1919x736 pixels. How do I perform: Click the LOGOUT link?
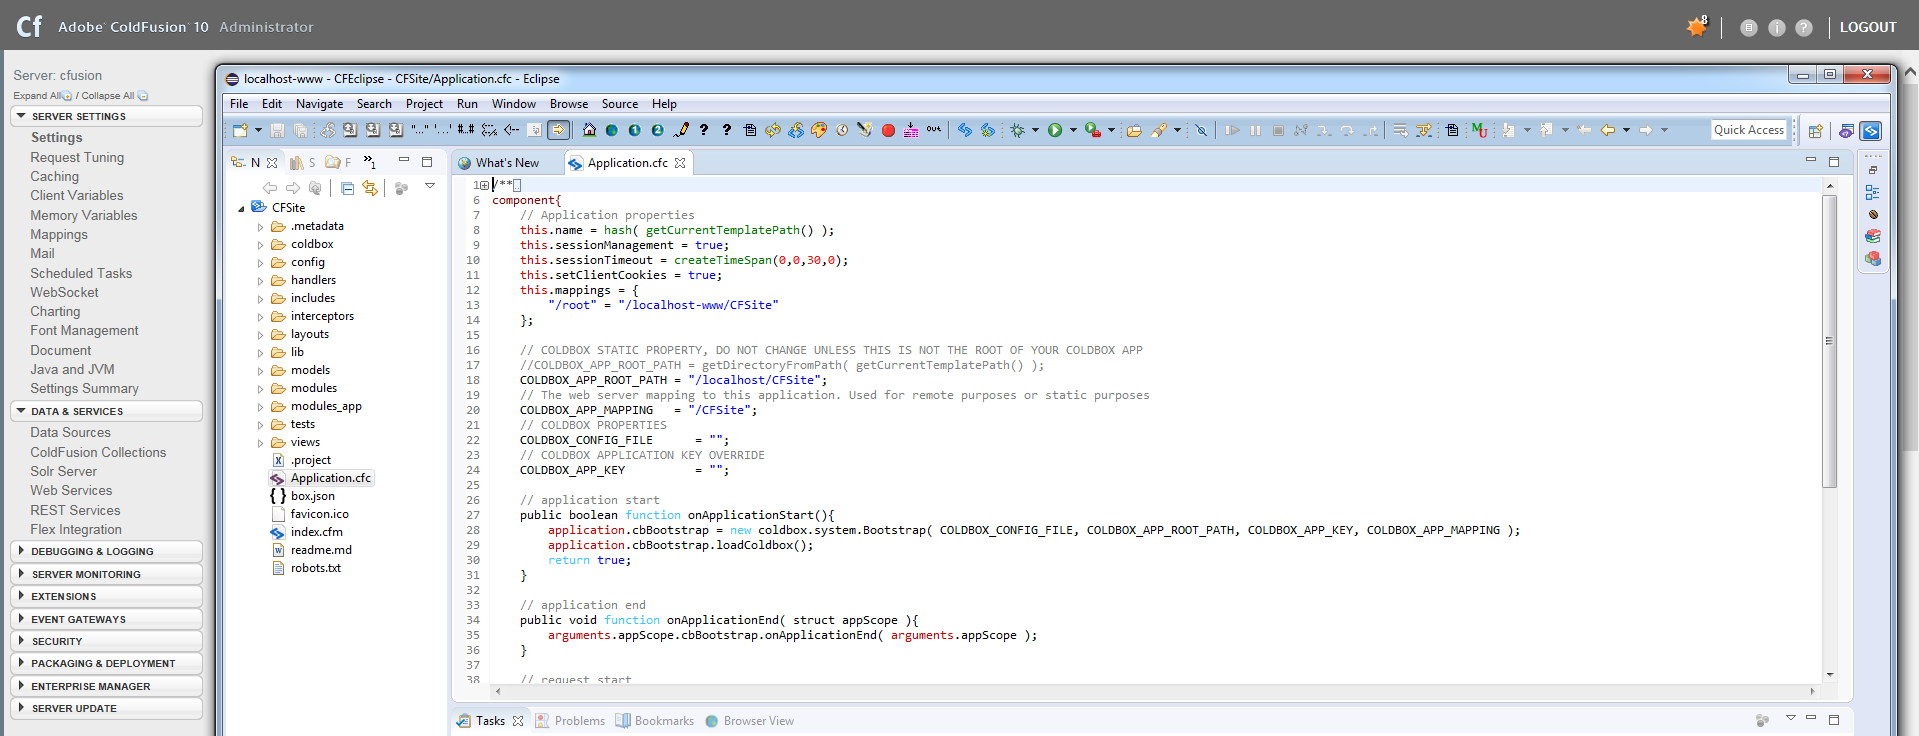[1867, 27]
